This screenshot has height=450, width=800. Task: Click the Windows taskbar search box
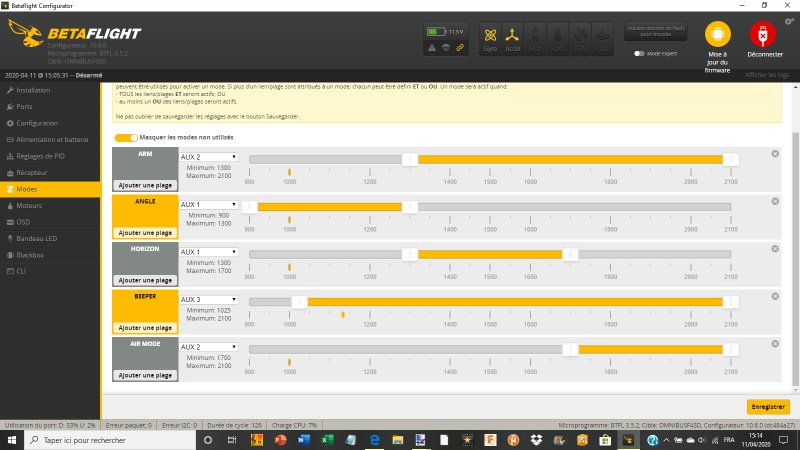(110, 440)
